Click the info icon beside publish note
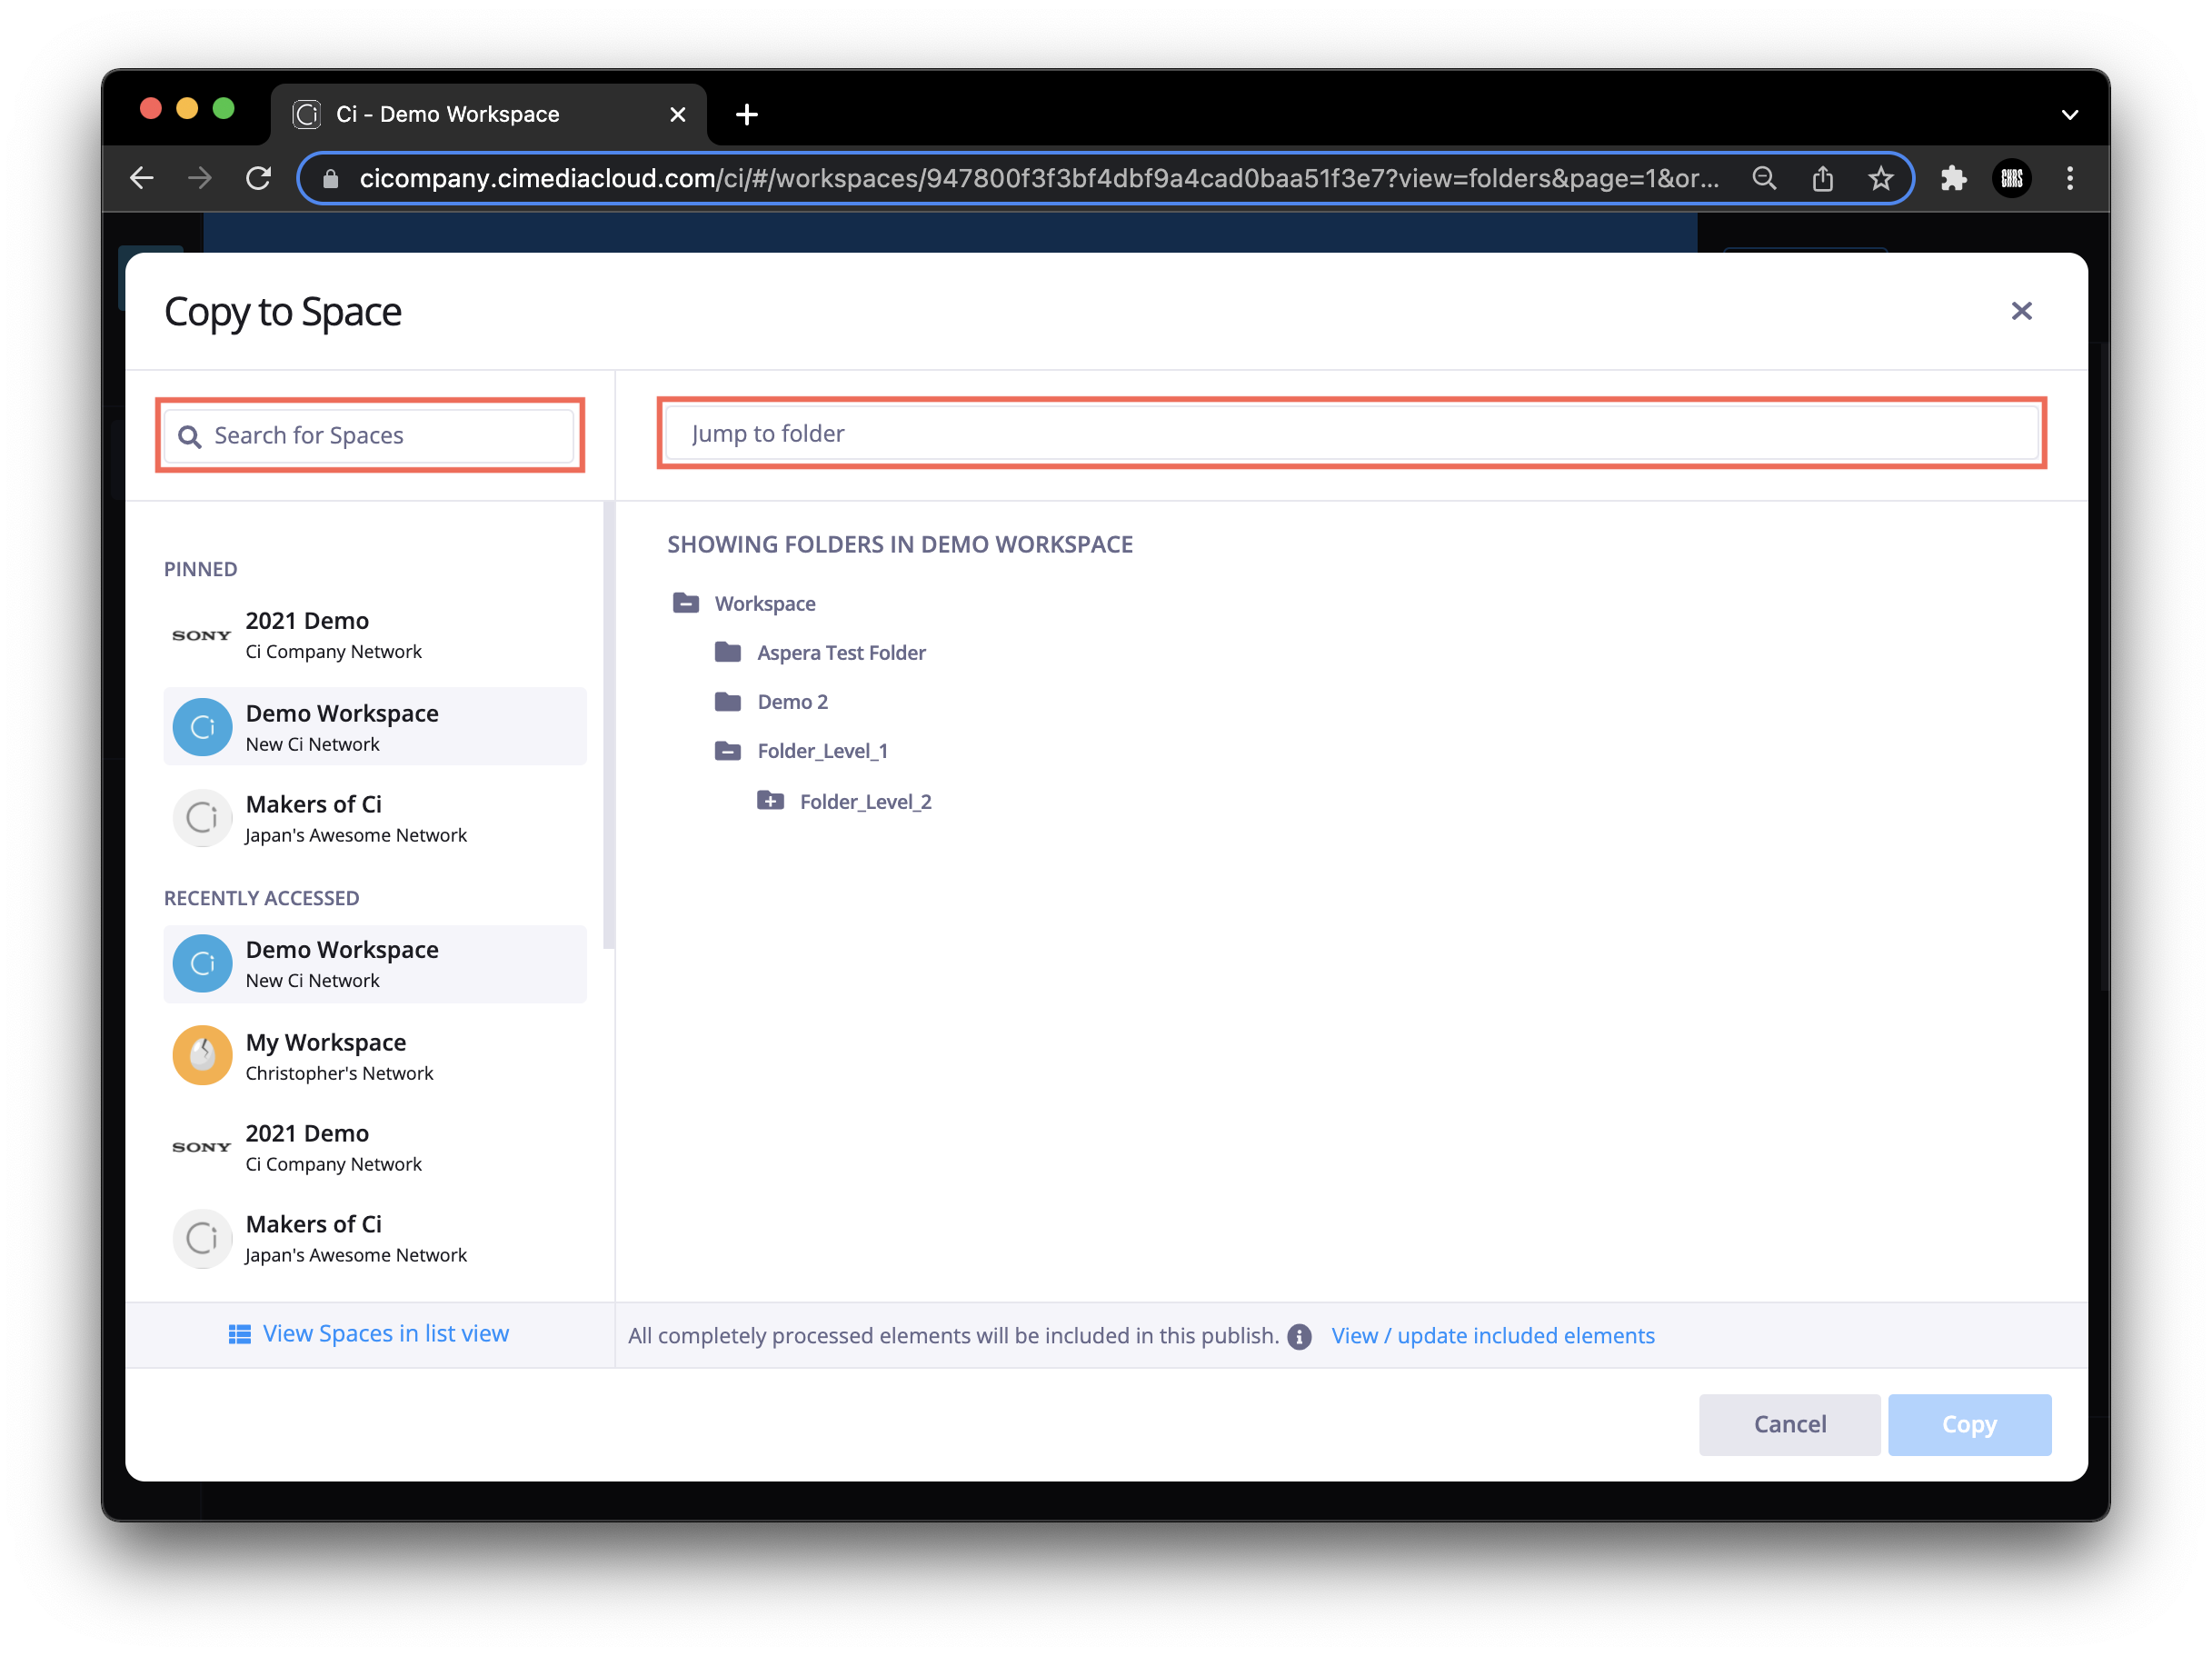Screen dimensions: 2212x1656 point(1299,1336)
